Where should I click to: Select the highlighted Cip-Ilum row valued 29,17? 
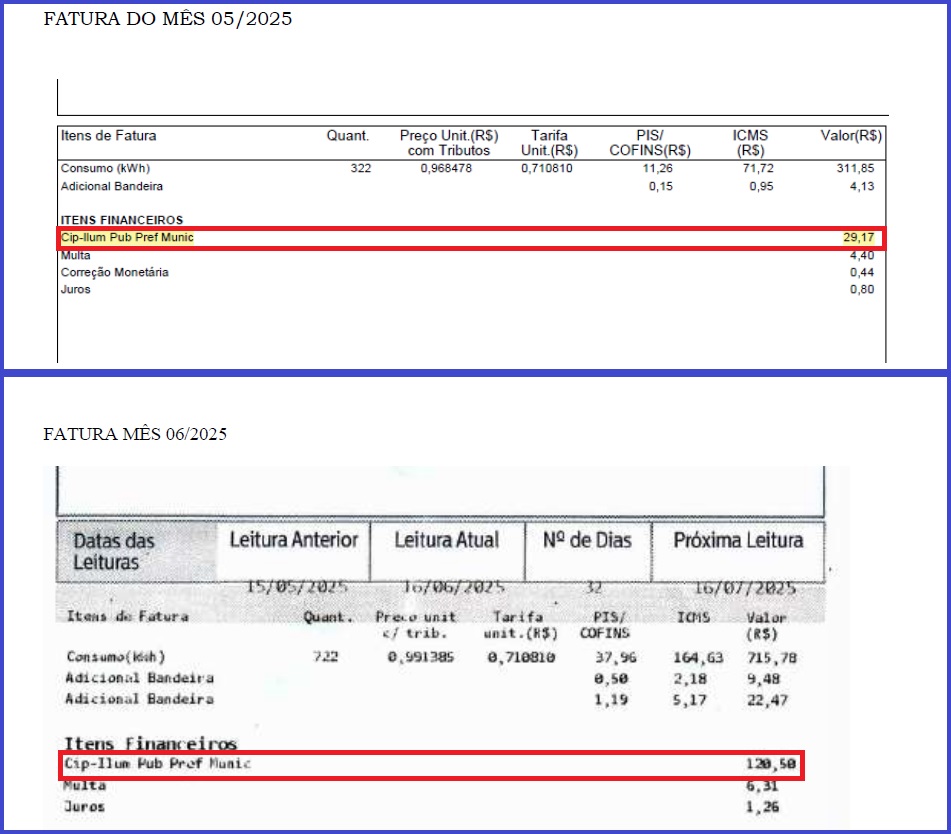(471, 238)
